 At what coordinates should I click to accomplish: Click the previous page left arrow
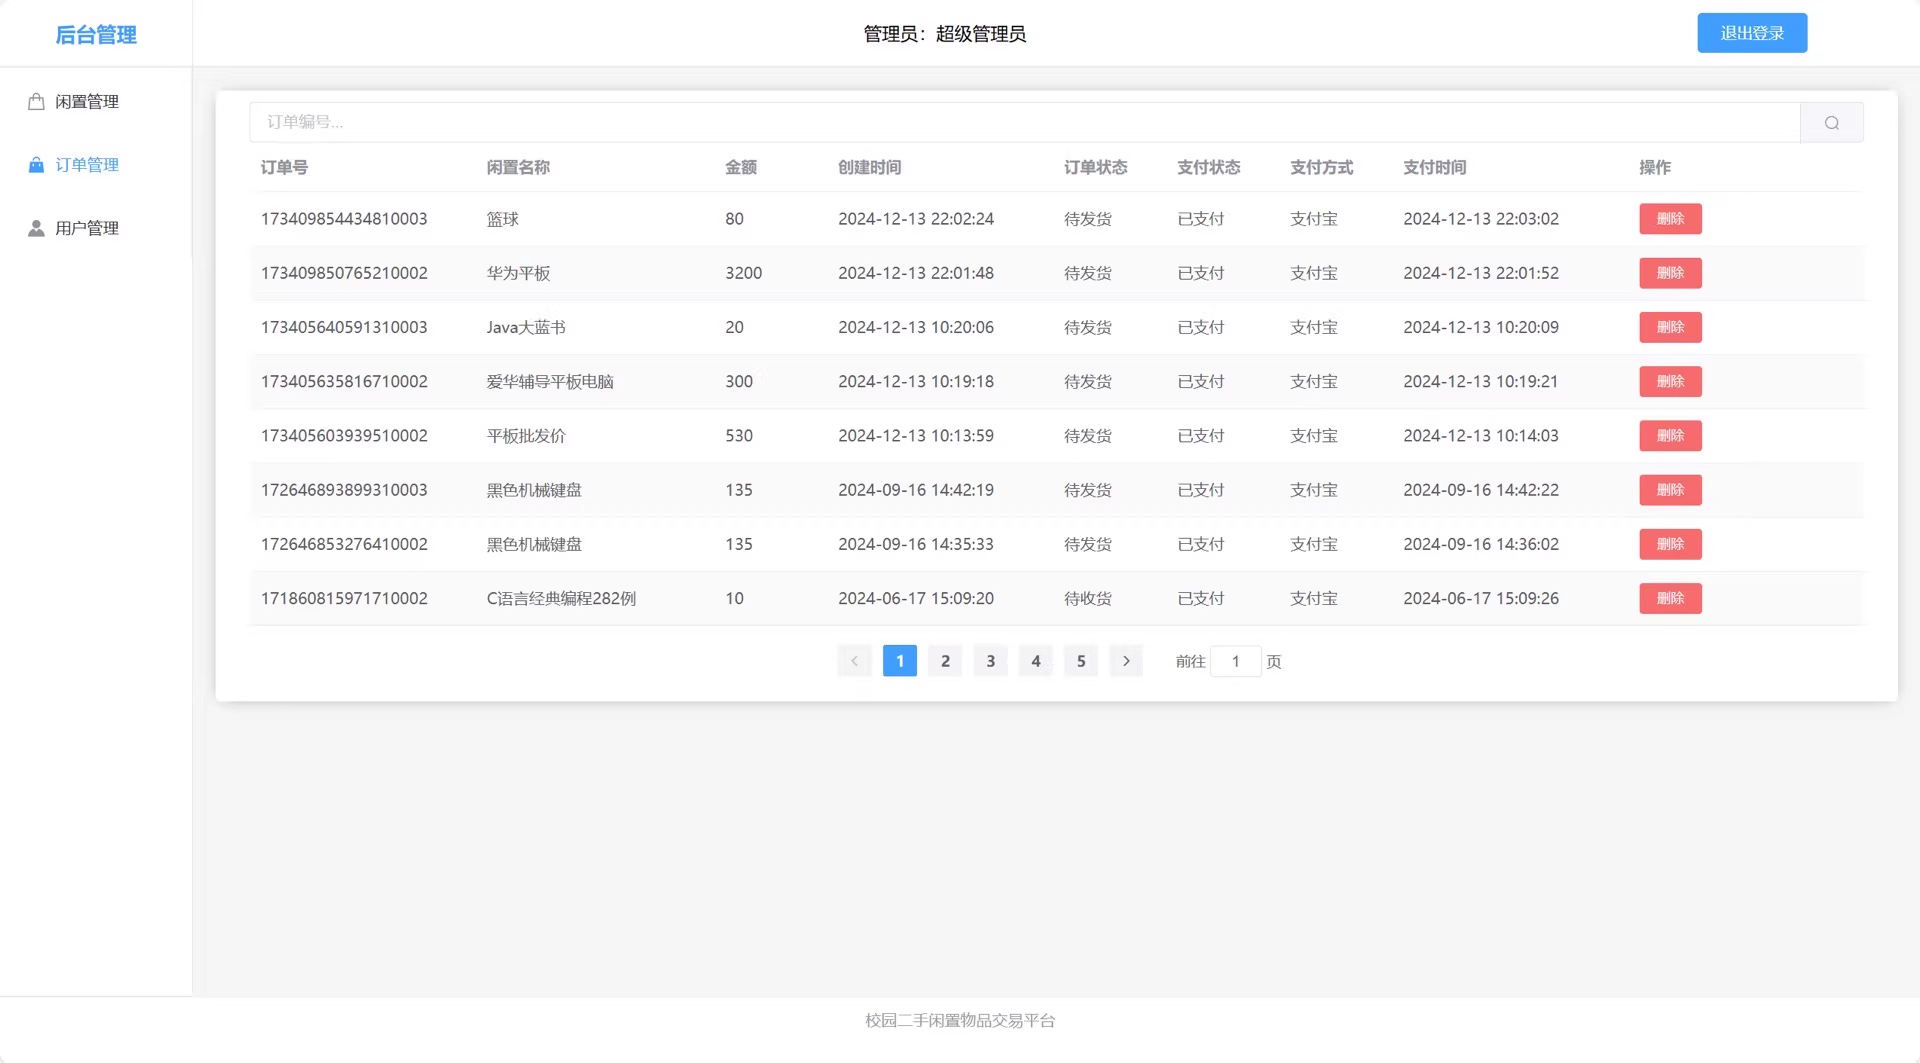pos(854,661)
